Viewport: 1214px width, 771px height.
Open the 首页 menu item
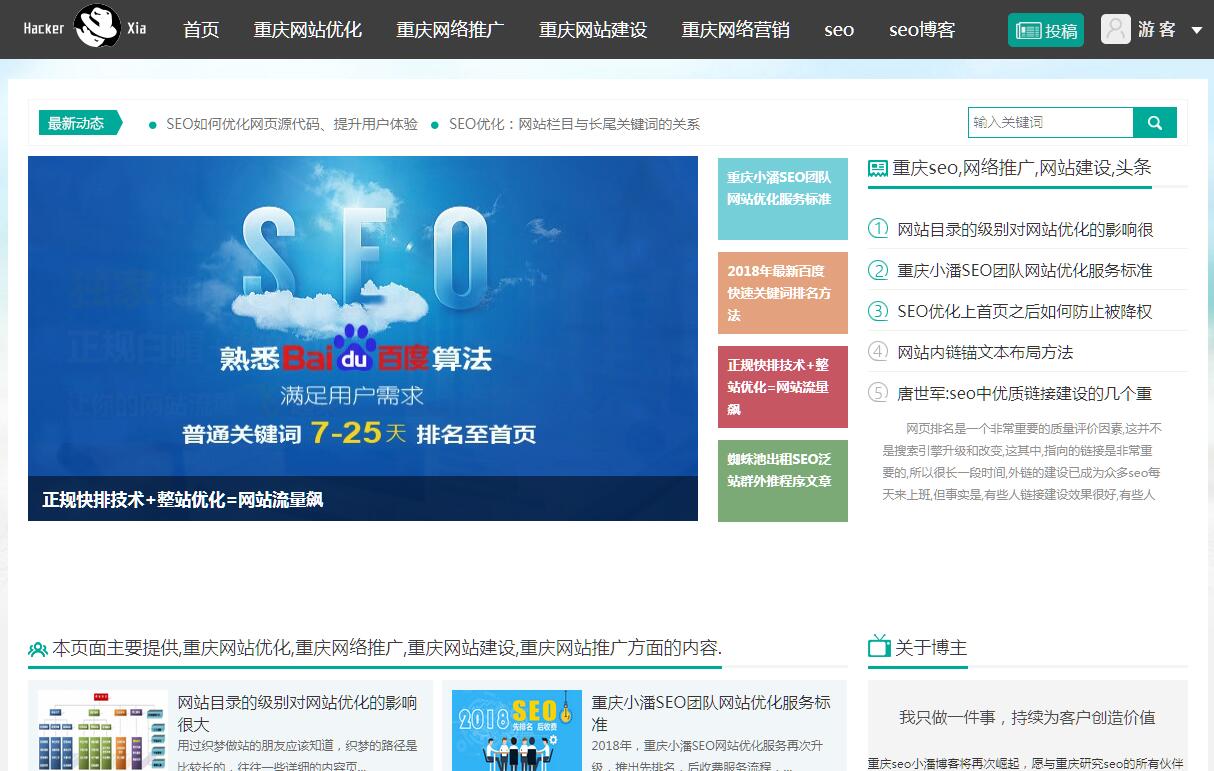point(201,30)
